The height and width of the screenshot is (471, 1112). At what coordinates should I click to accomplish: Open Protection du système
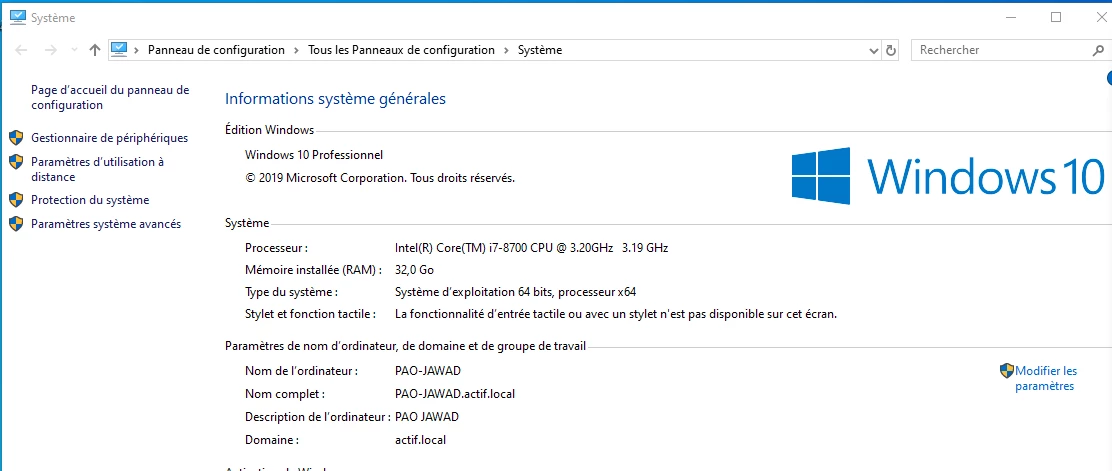pos(90,200)
